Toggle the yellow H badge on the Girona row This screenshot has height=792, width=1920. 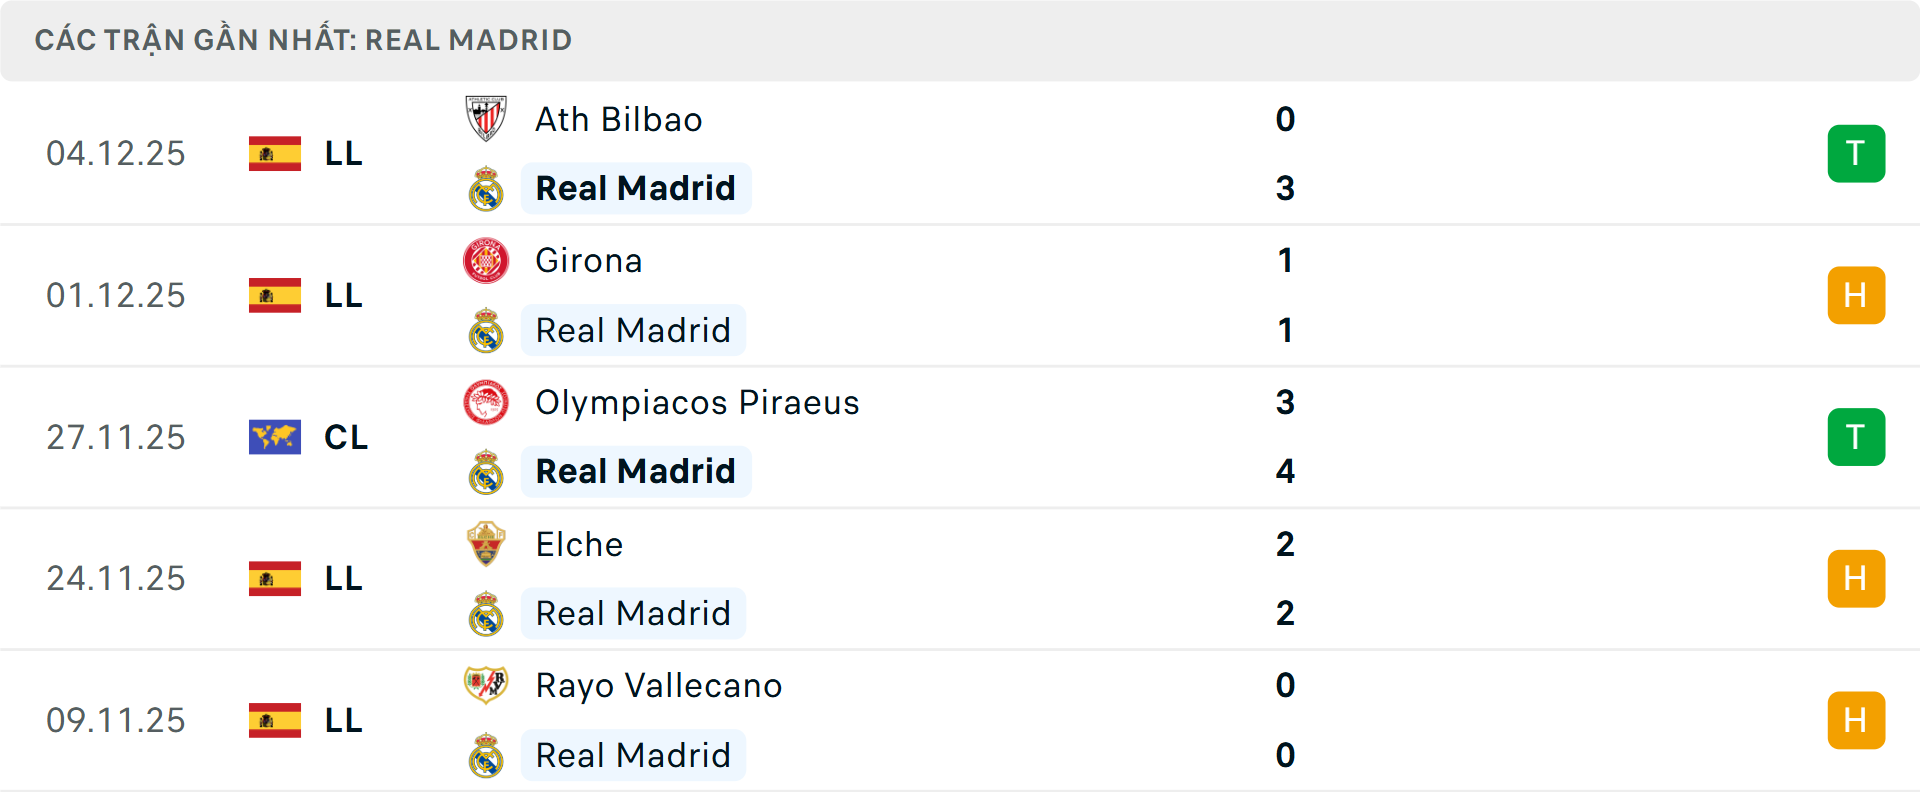point(1856,295)
